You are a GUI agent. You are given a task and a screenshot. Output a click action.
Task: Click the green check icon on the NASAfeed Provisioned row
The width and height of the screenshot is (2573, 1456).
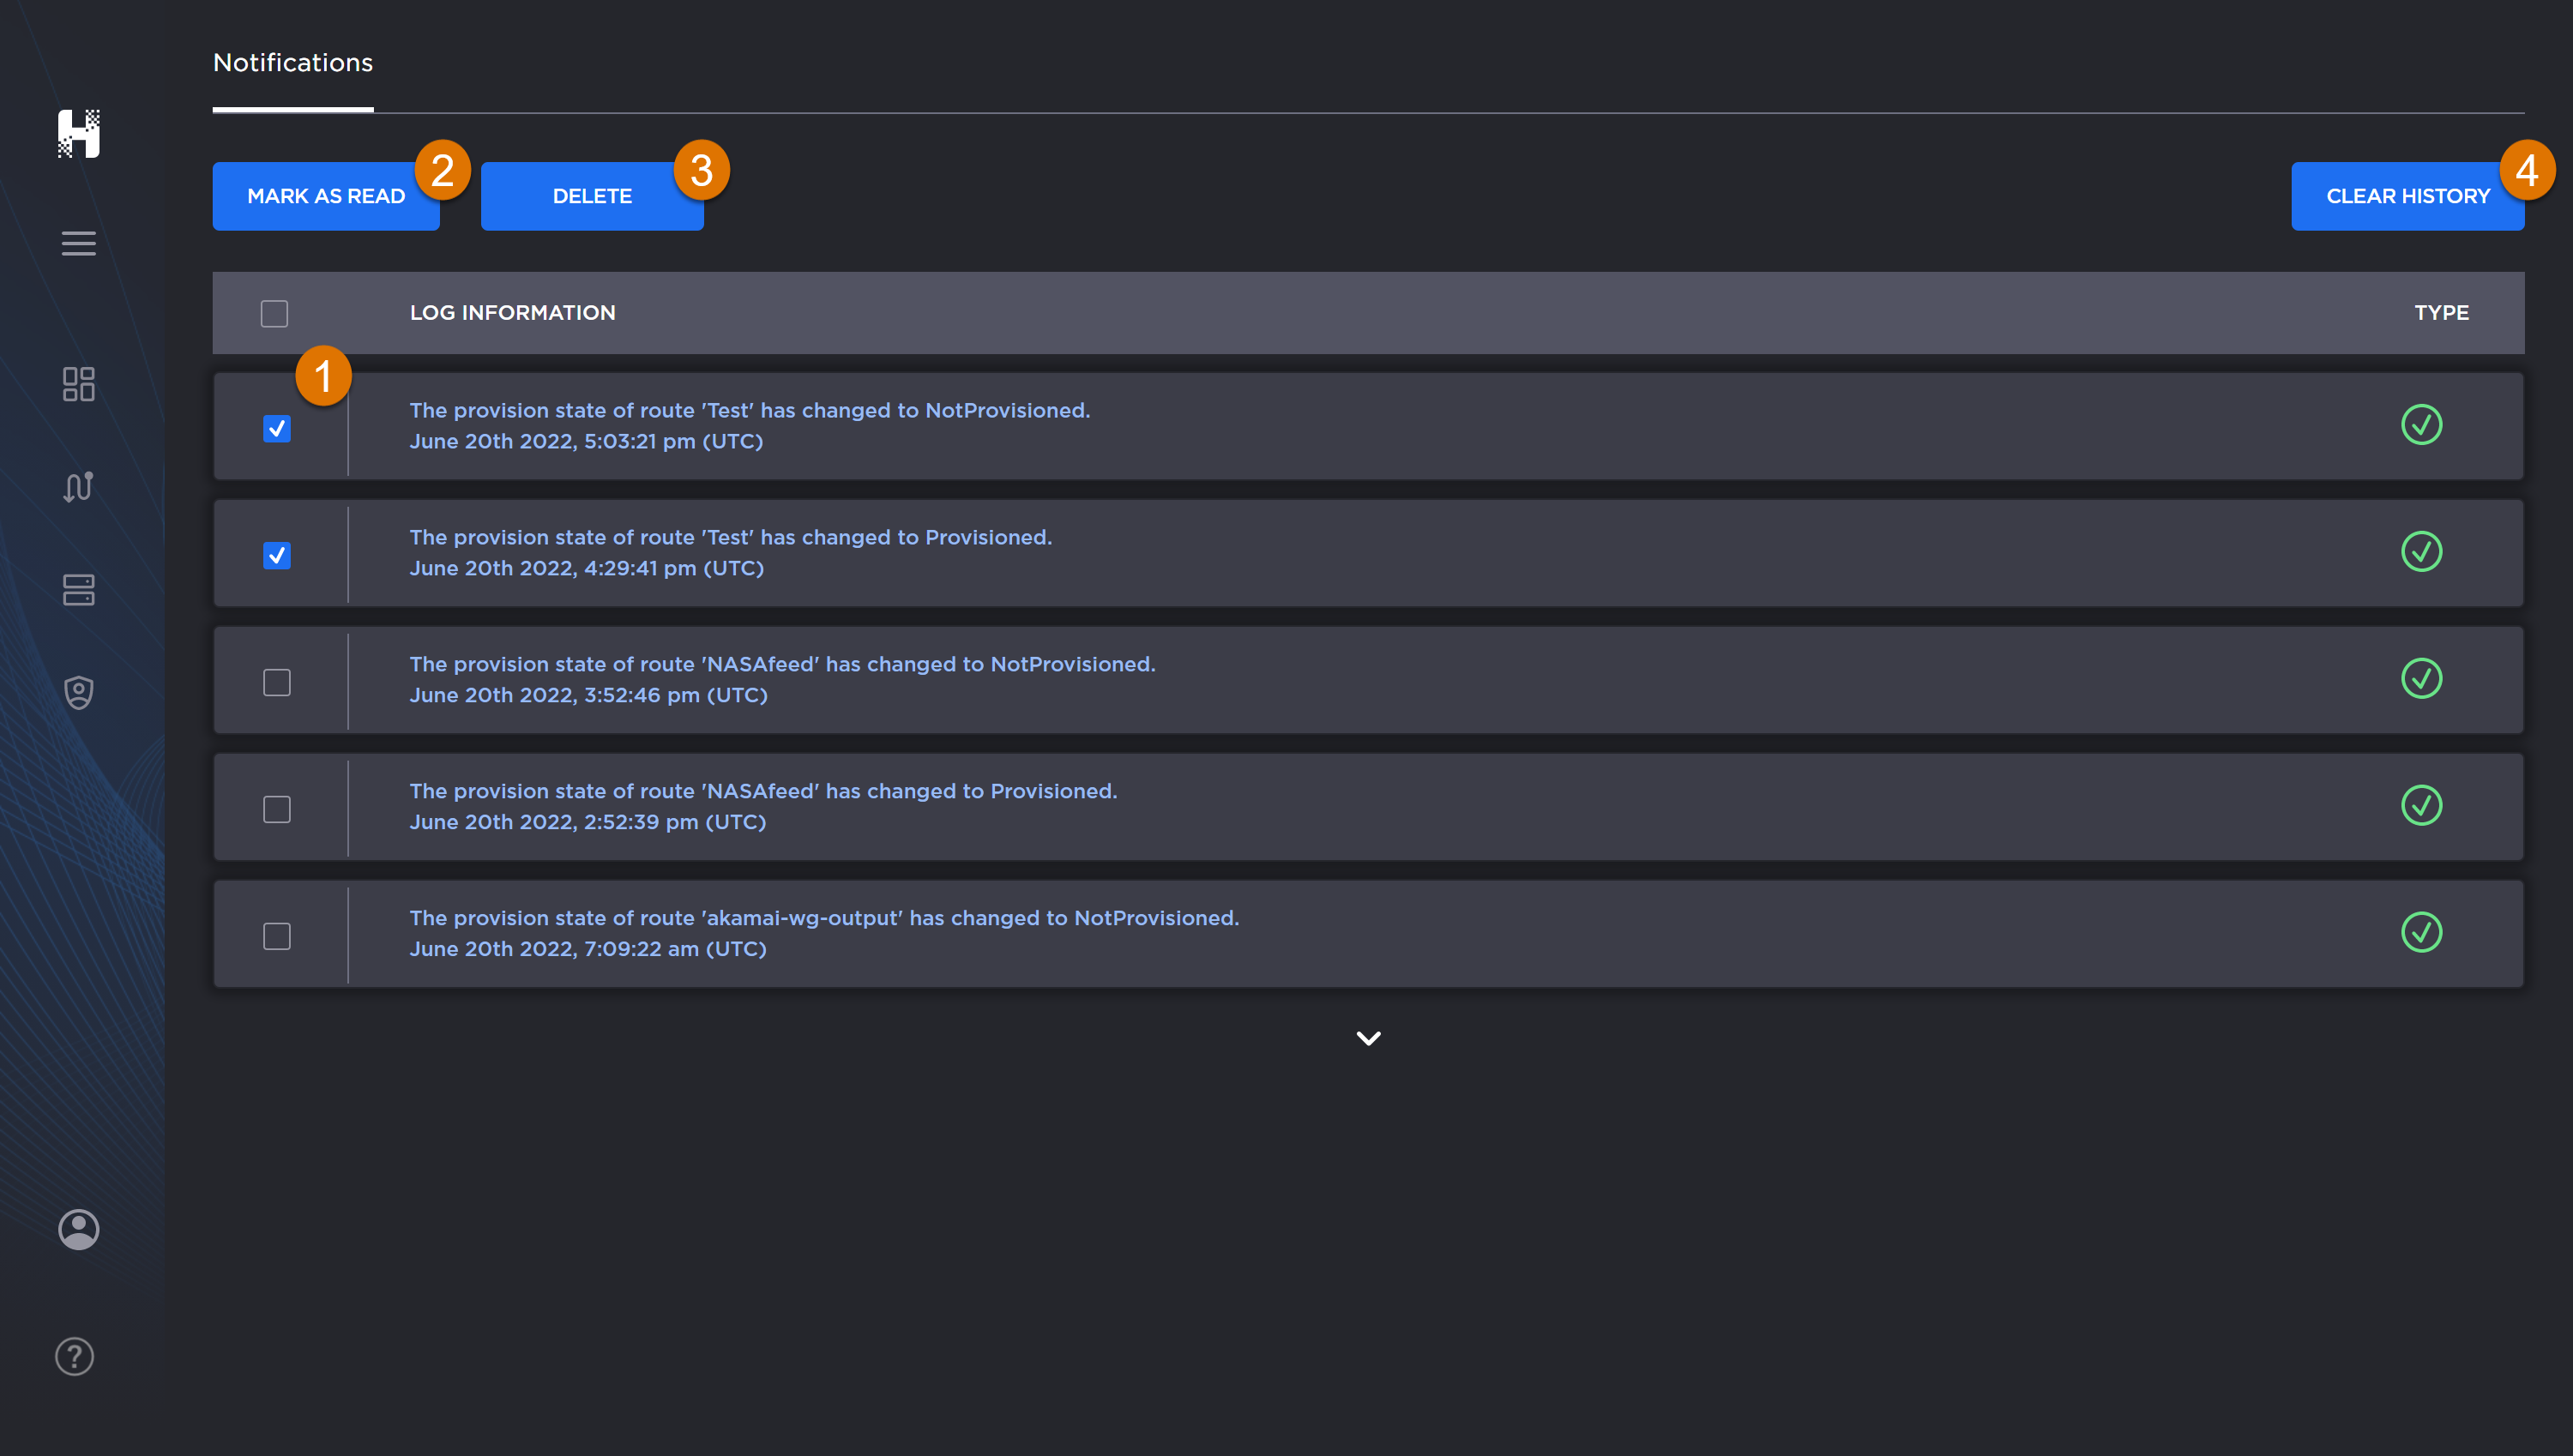point(2422,805)
